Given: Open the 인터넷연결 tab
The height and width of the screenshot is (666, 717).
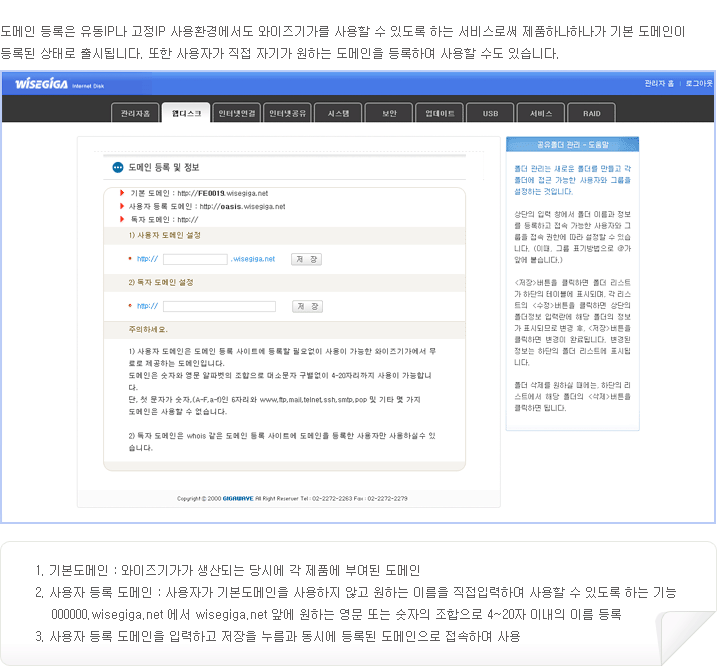Looking at the screenshot, I should point(237,113).
